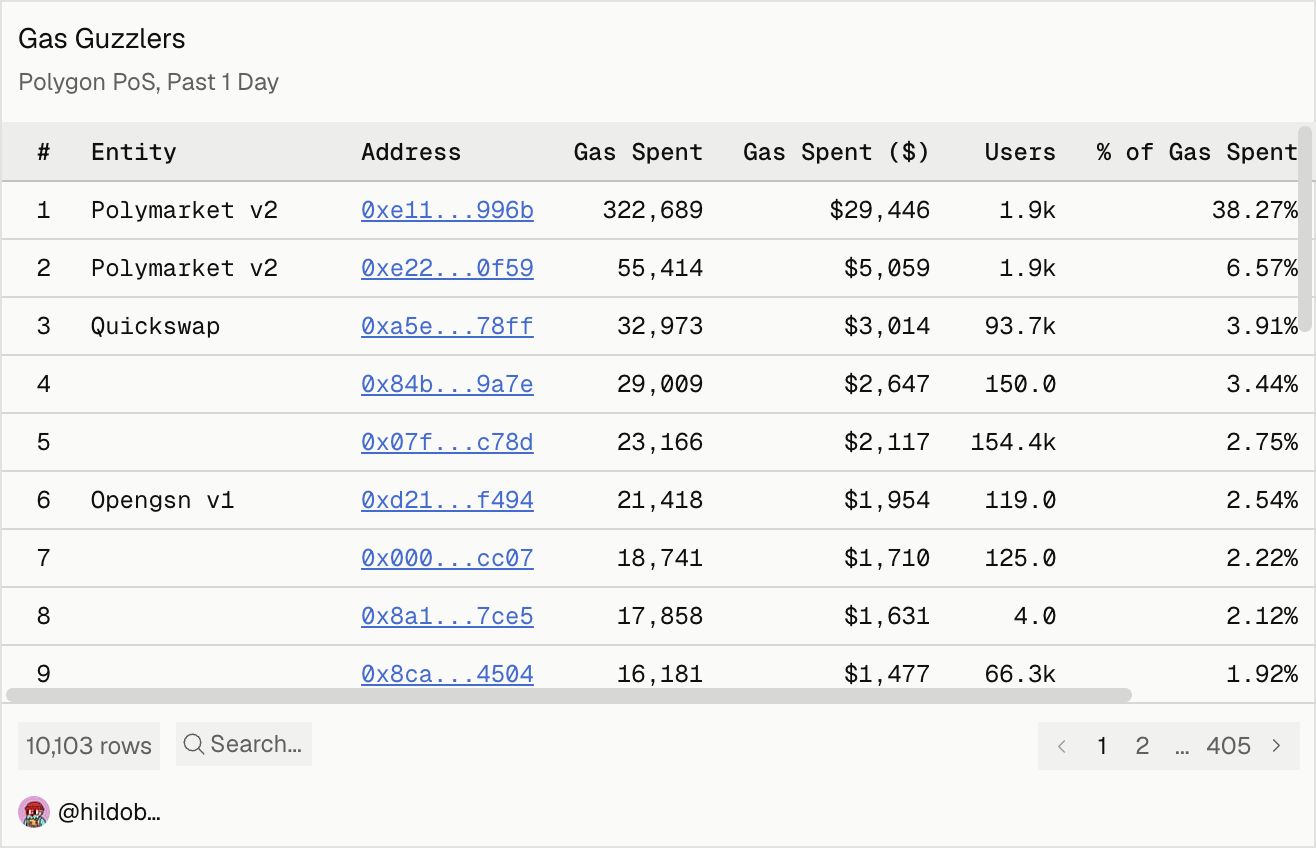Image resolution: width=1316 pixels, height=848 pixels.
Task: Select page 1 in pagination
Action: 1102,746
